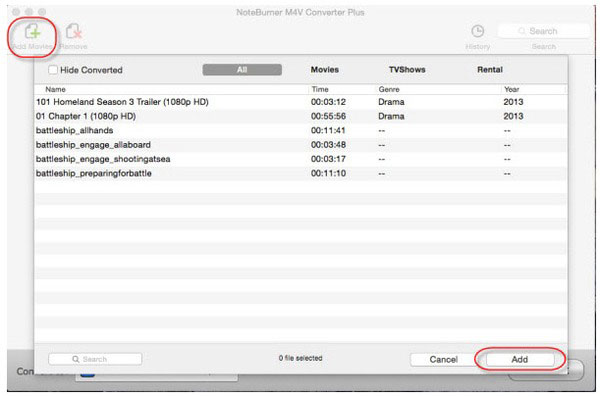Select the All filter tab
This screenshot has height=396, width=600.
click(242, 70)
